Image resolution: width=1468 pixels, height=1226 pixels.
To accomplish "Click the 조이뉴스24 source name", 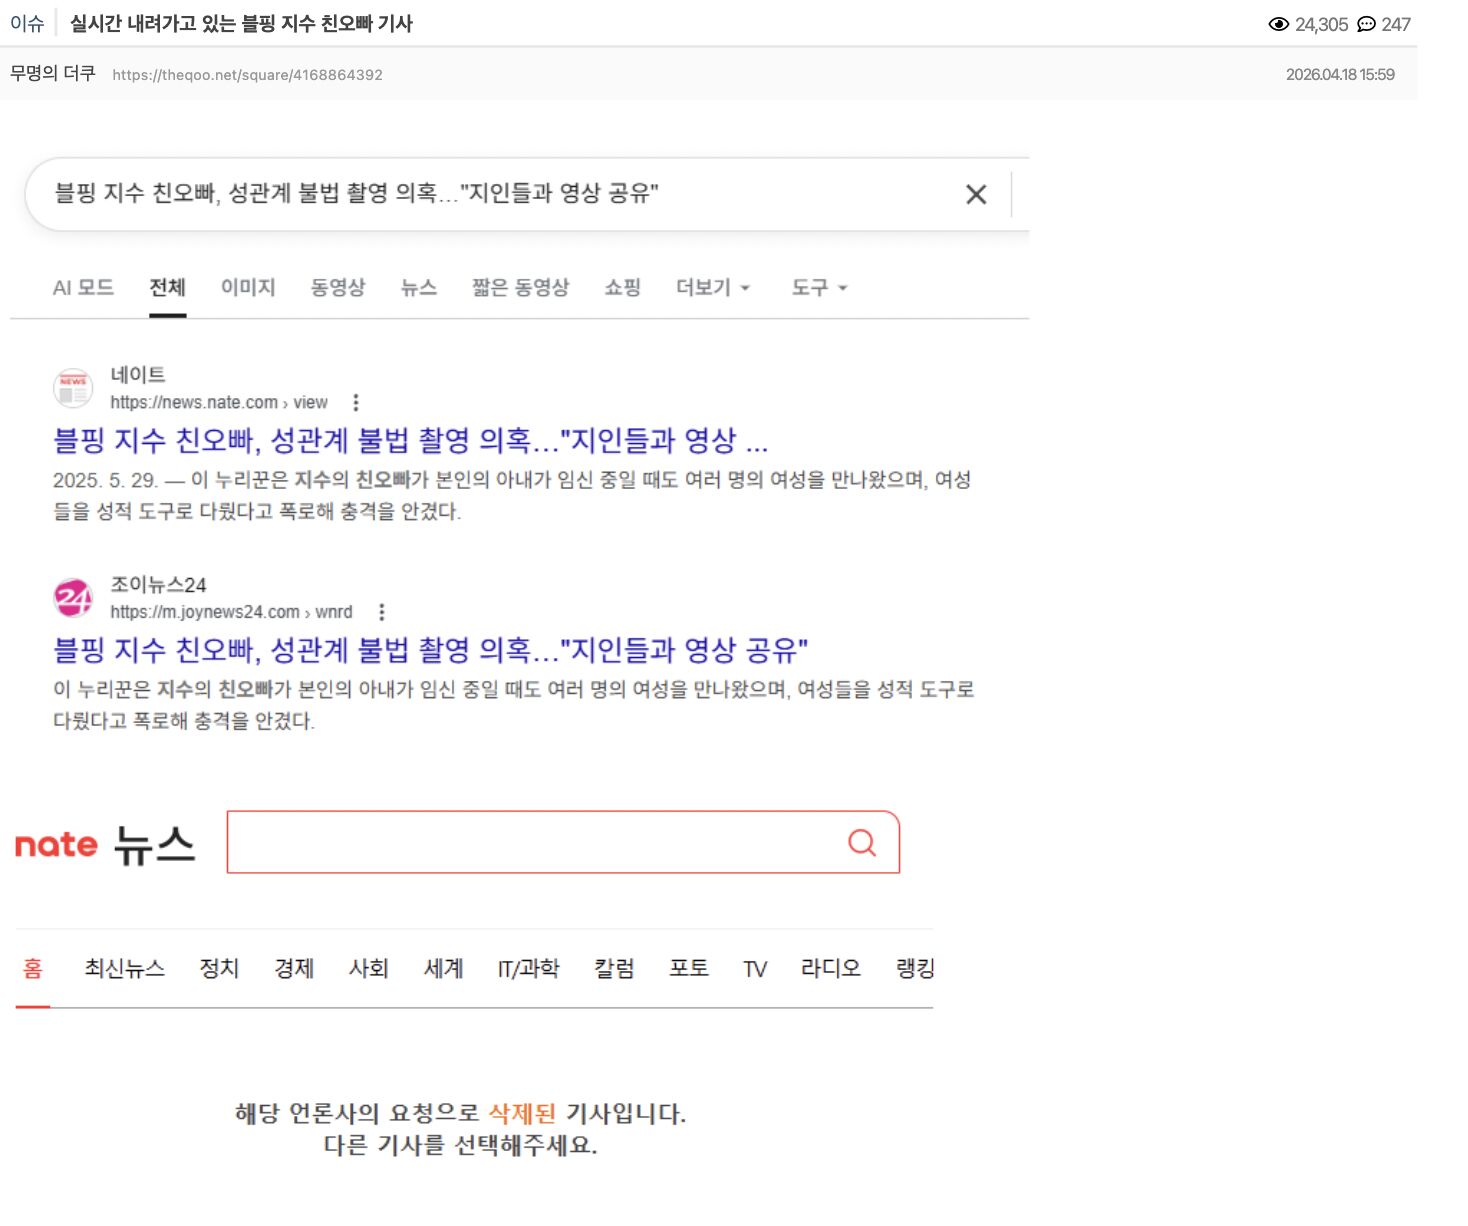I will click(x=158, y=585).
